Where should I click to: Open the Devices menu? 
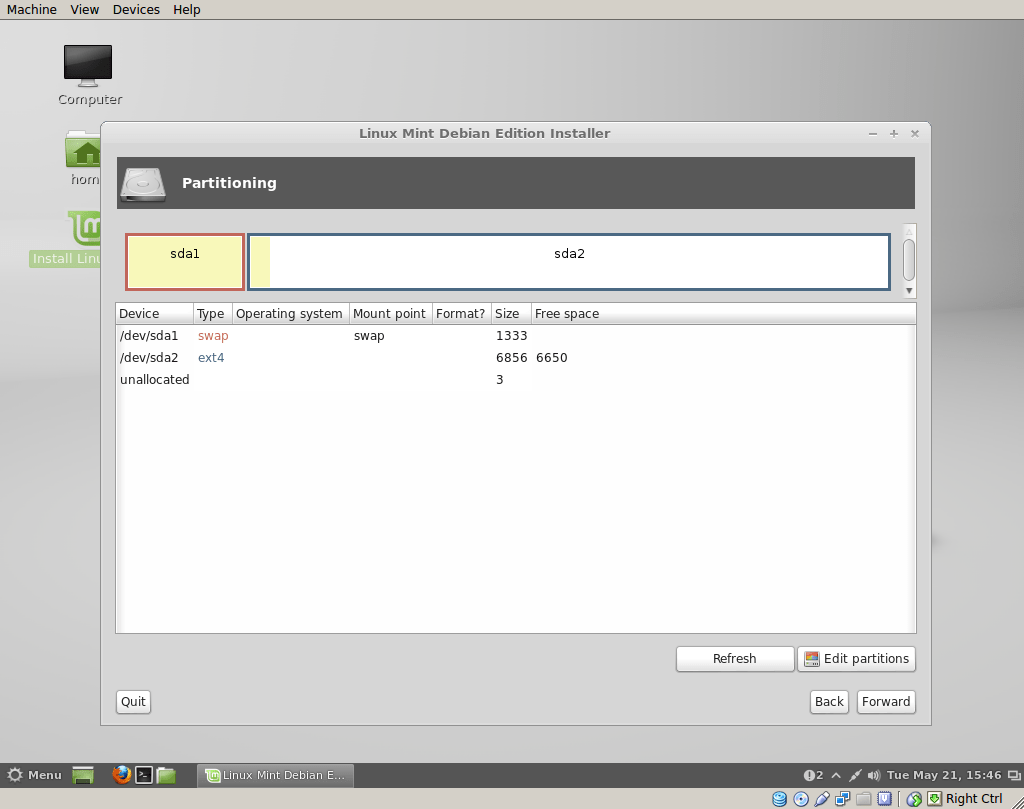(x=135, y=9)
